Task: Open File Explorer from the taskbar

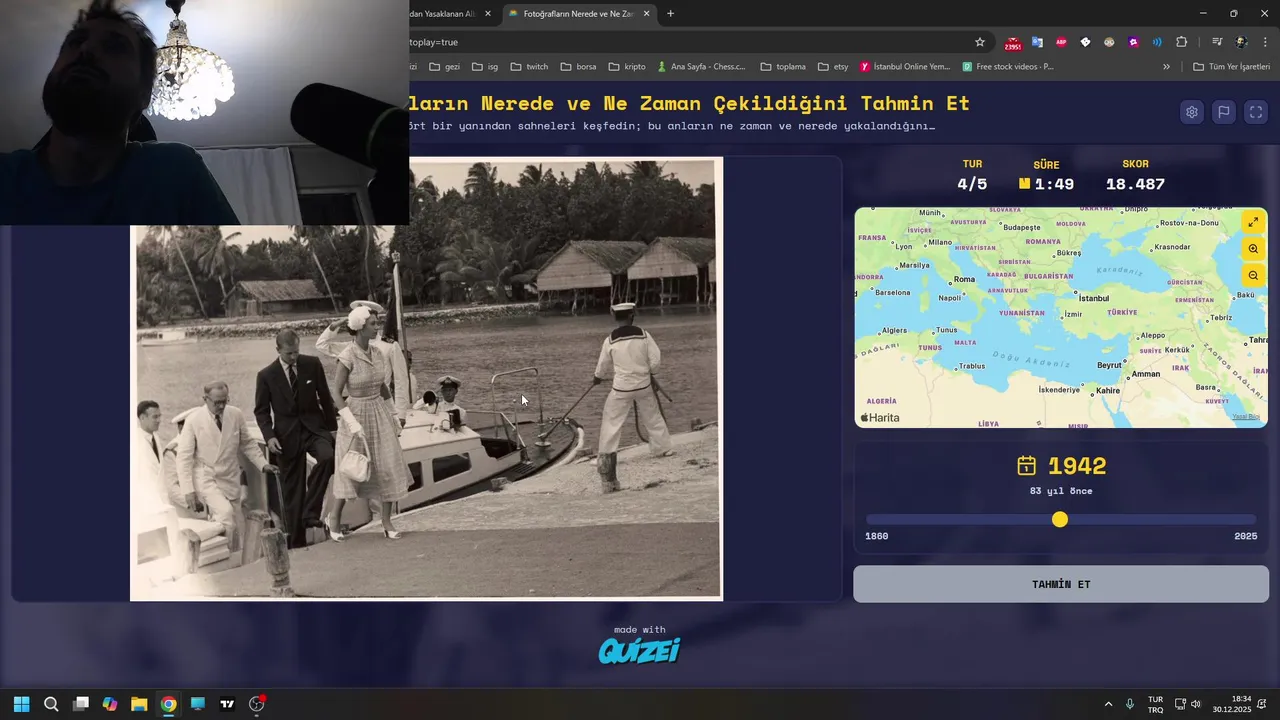Action: pos(139,704)
